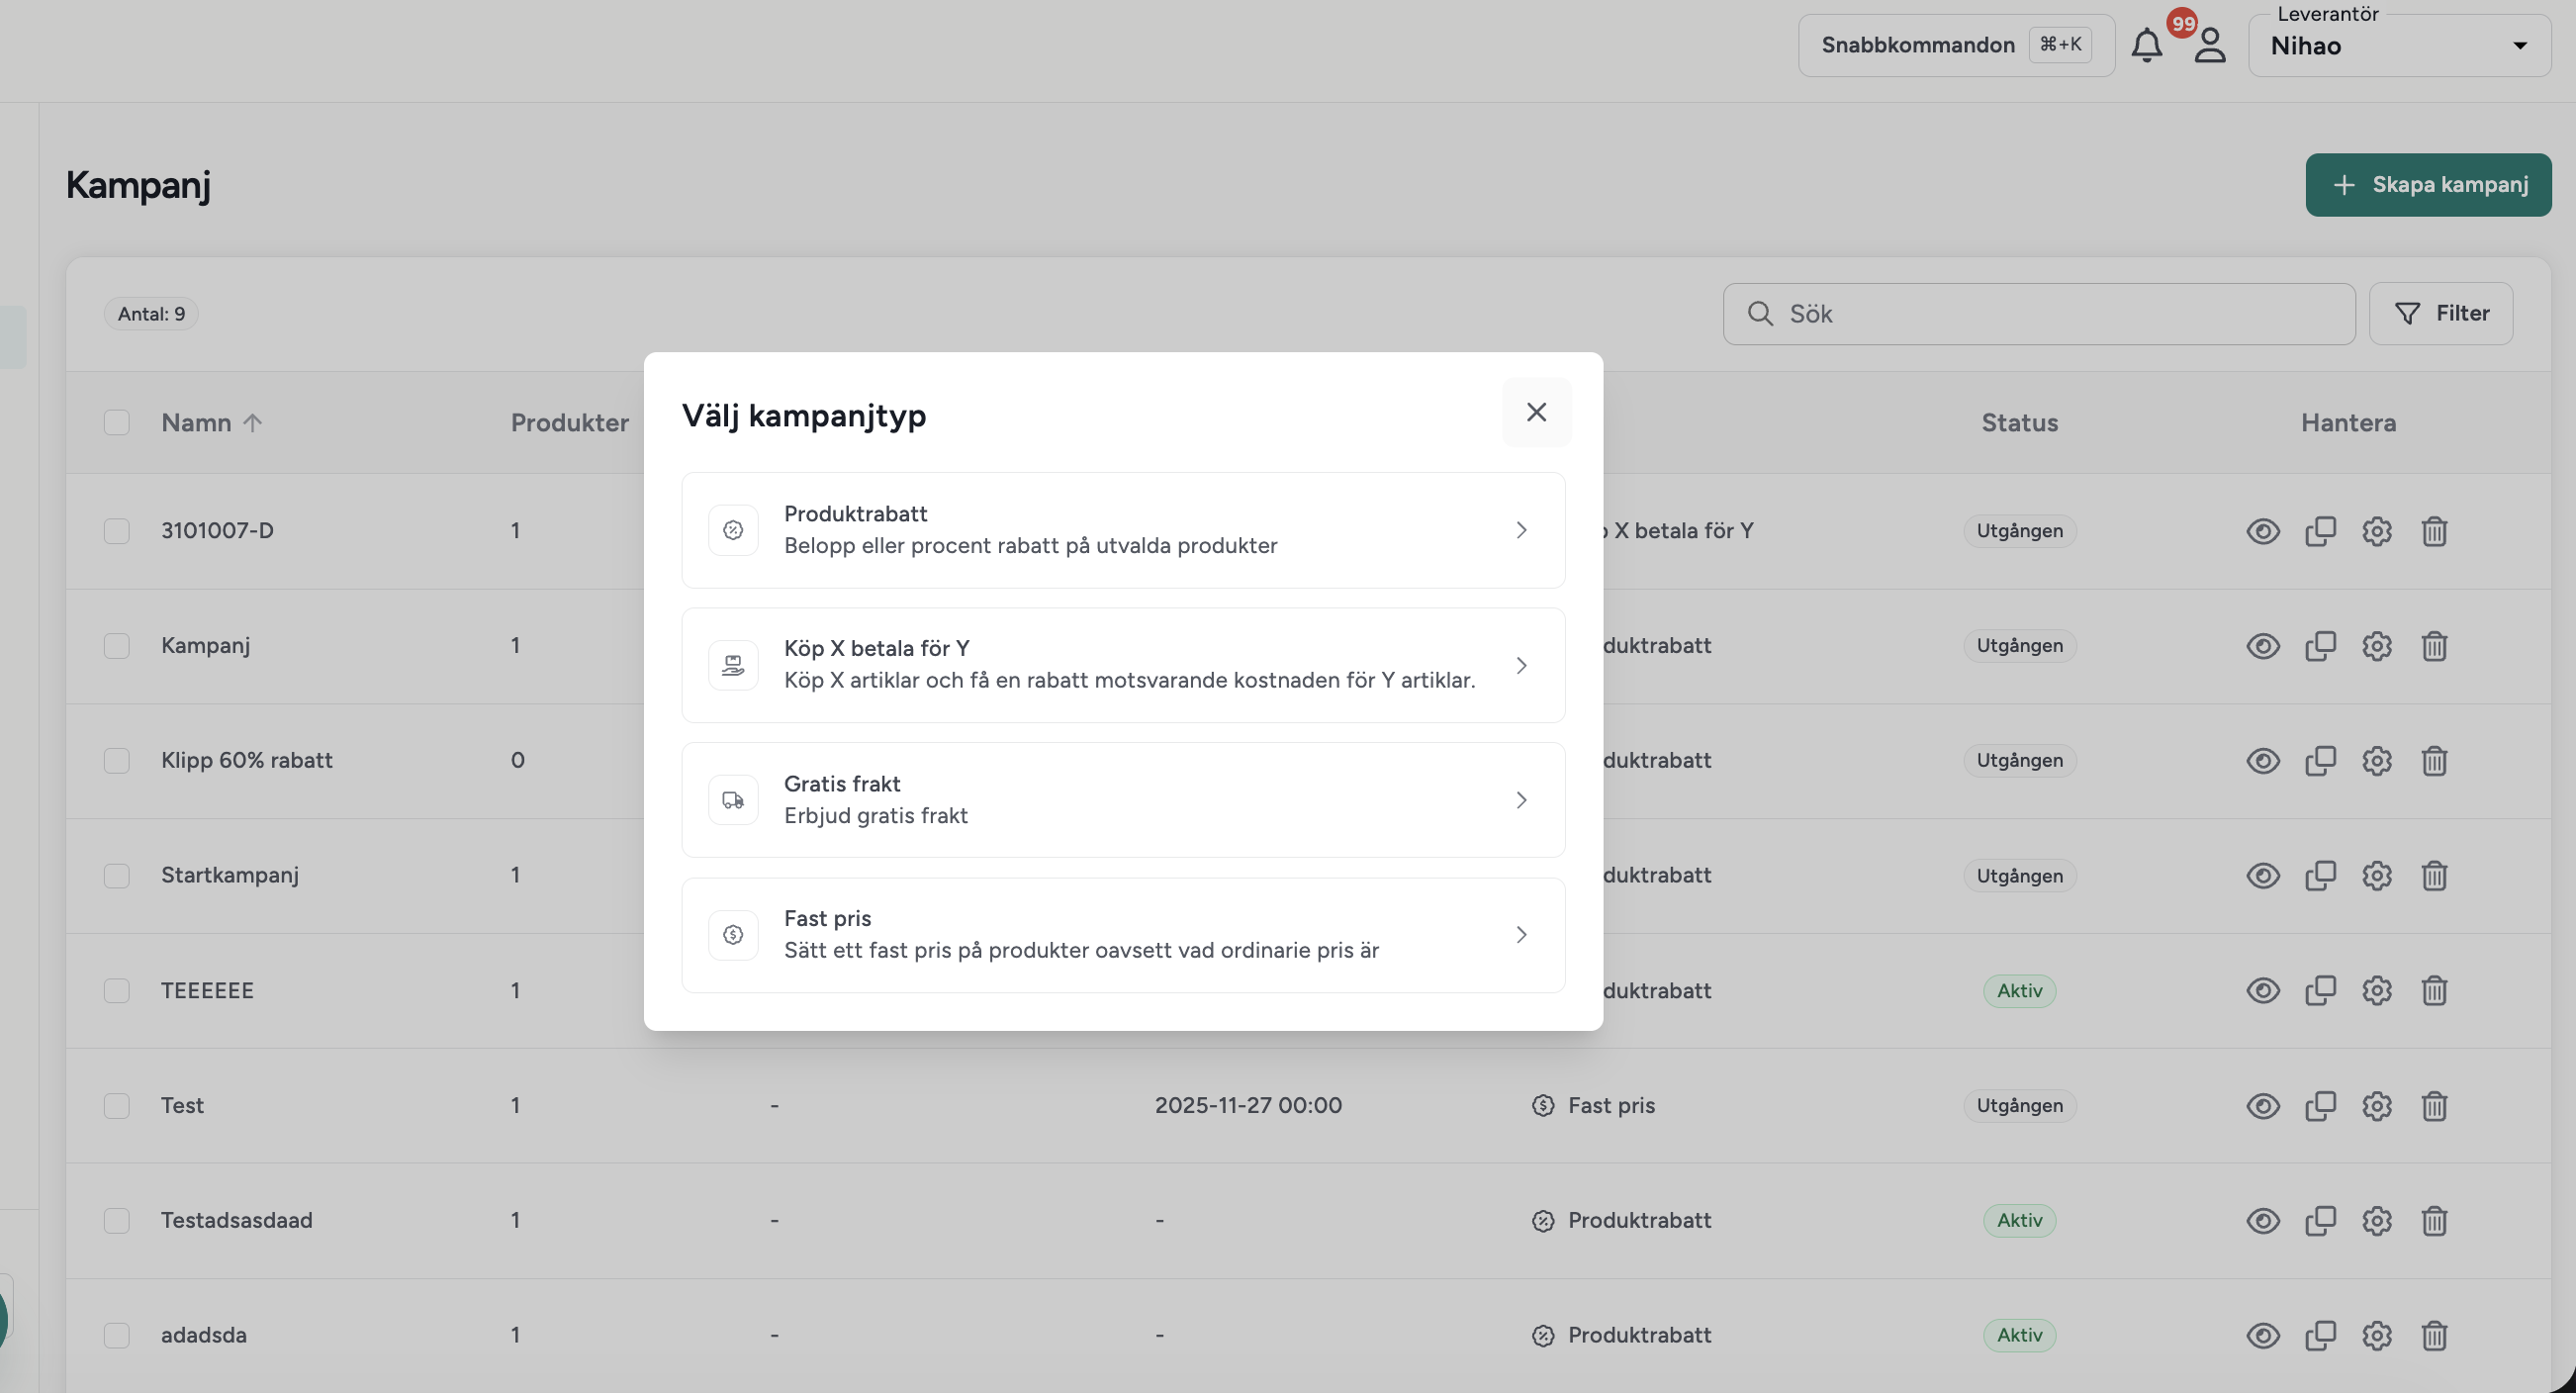Click the Sök search field
This screenshot has width=2576, height=1393.
point(2039,314)
